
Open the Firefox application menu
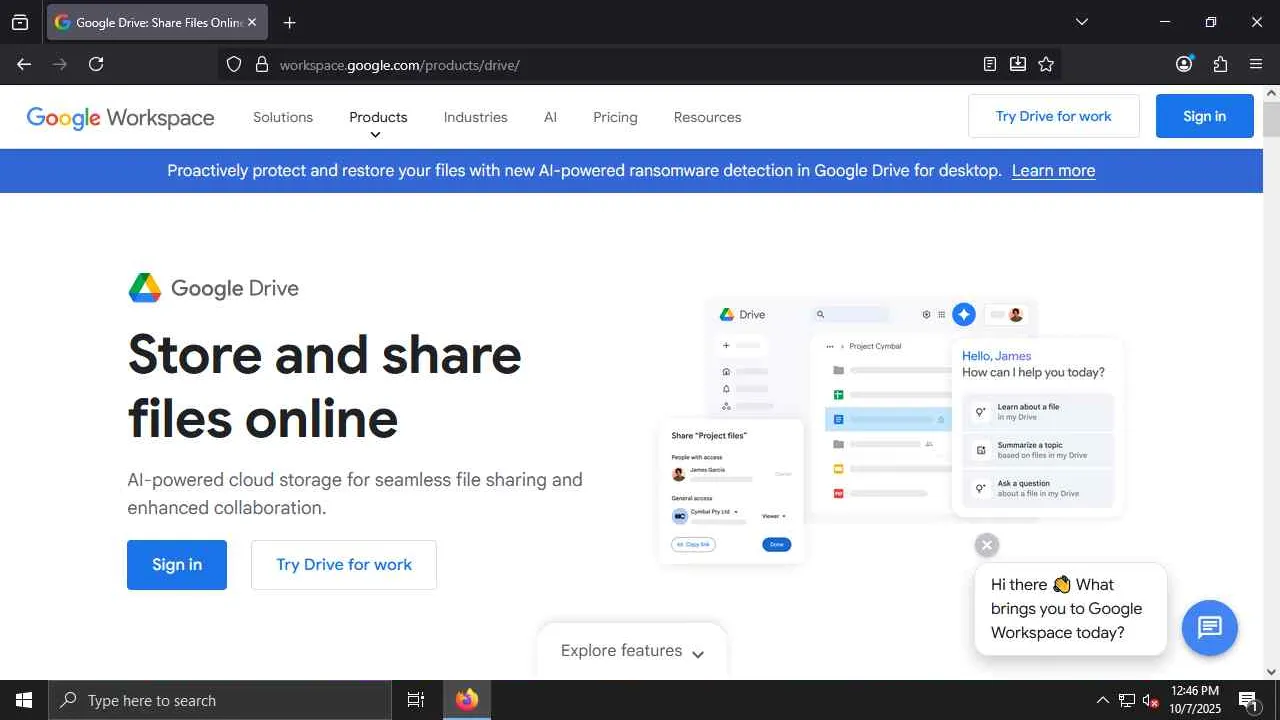click(x=1256, y=64)
